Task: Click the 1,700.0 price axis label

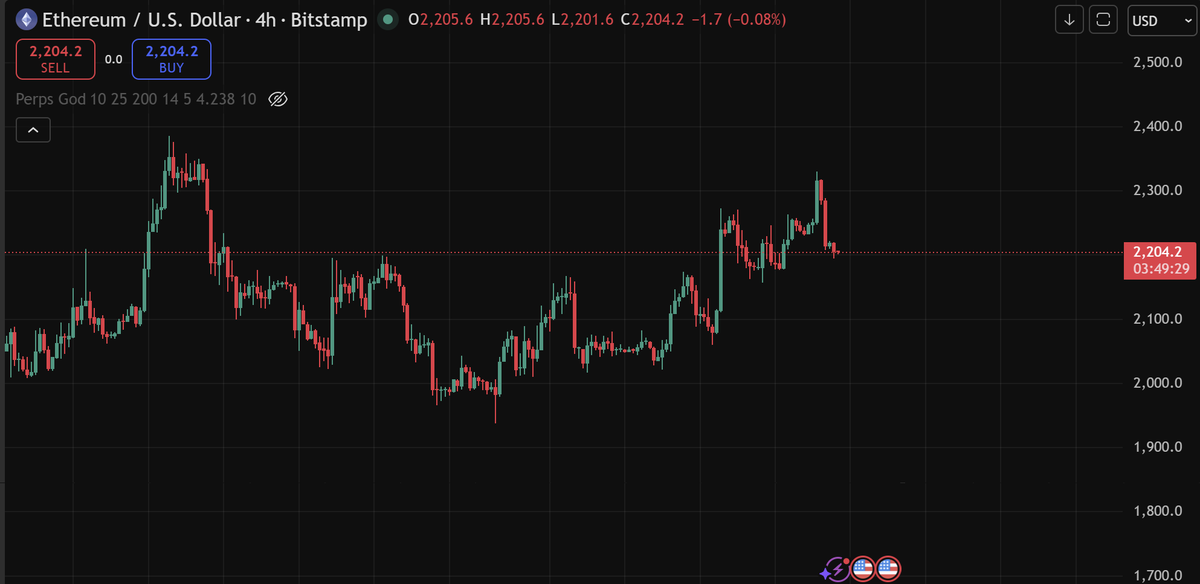Action: [1158, 575]
